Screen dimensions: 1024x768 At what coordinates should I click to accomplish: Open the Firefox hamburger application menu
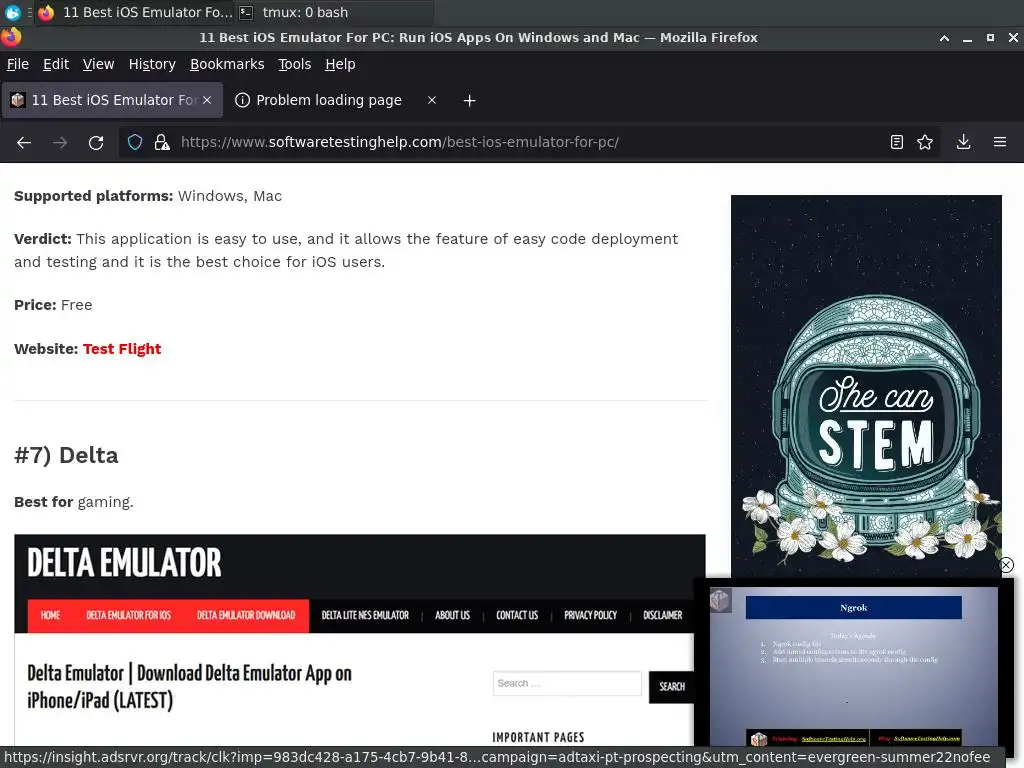(1000, 142)
